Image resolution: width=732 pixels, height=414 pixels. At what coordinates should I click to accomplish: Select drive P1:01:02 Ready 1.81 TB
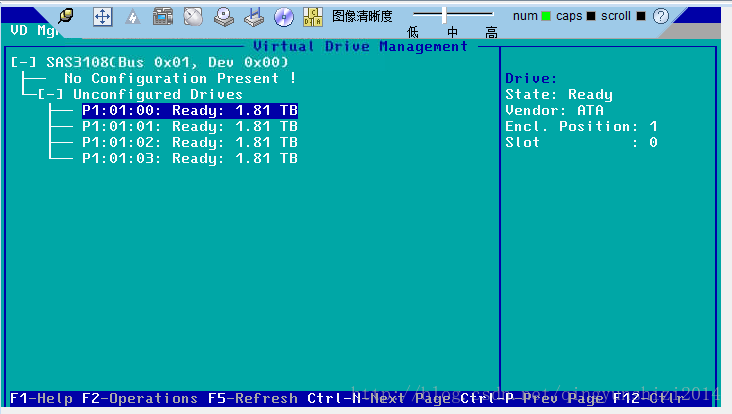(190, 142)
